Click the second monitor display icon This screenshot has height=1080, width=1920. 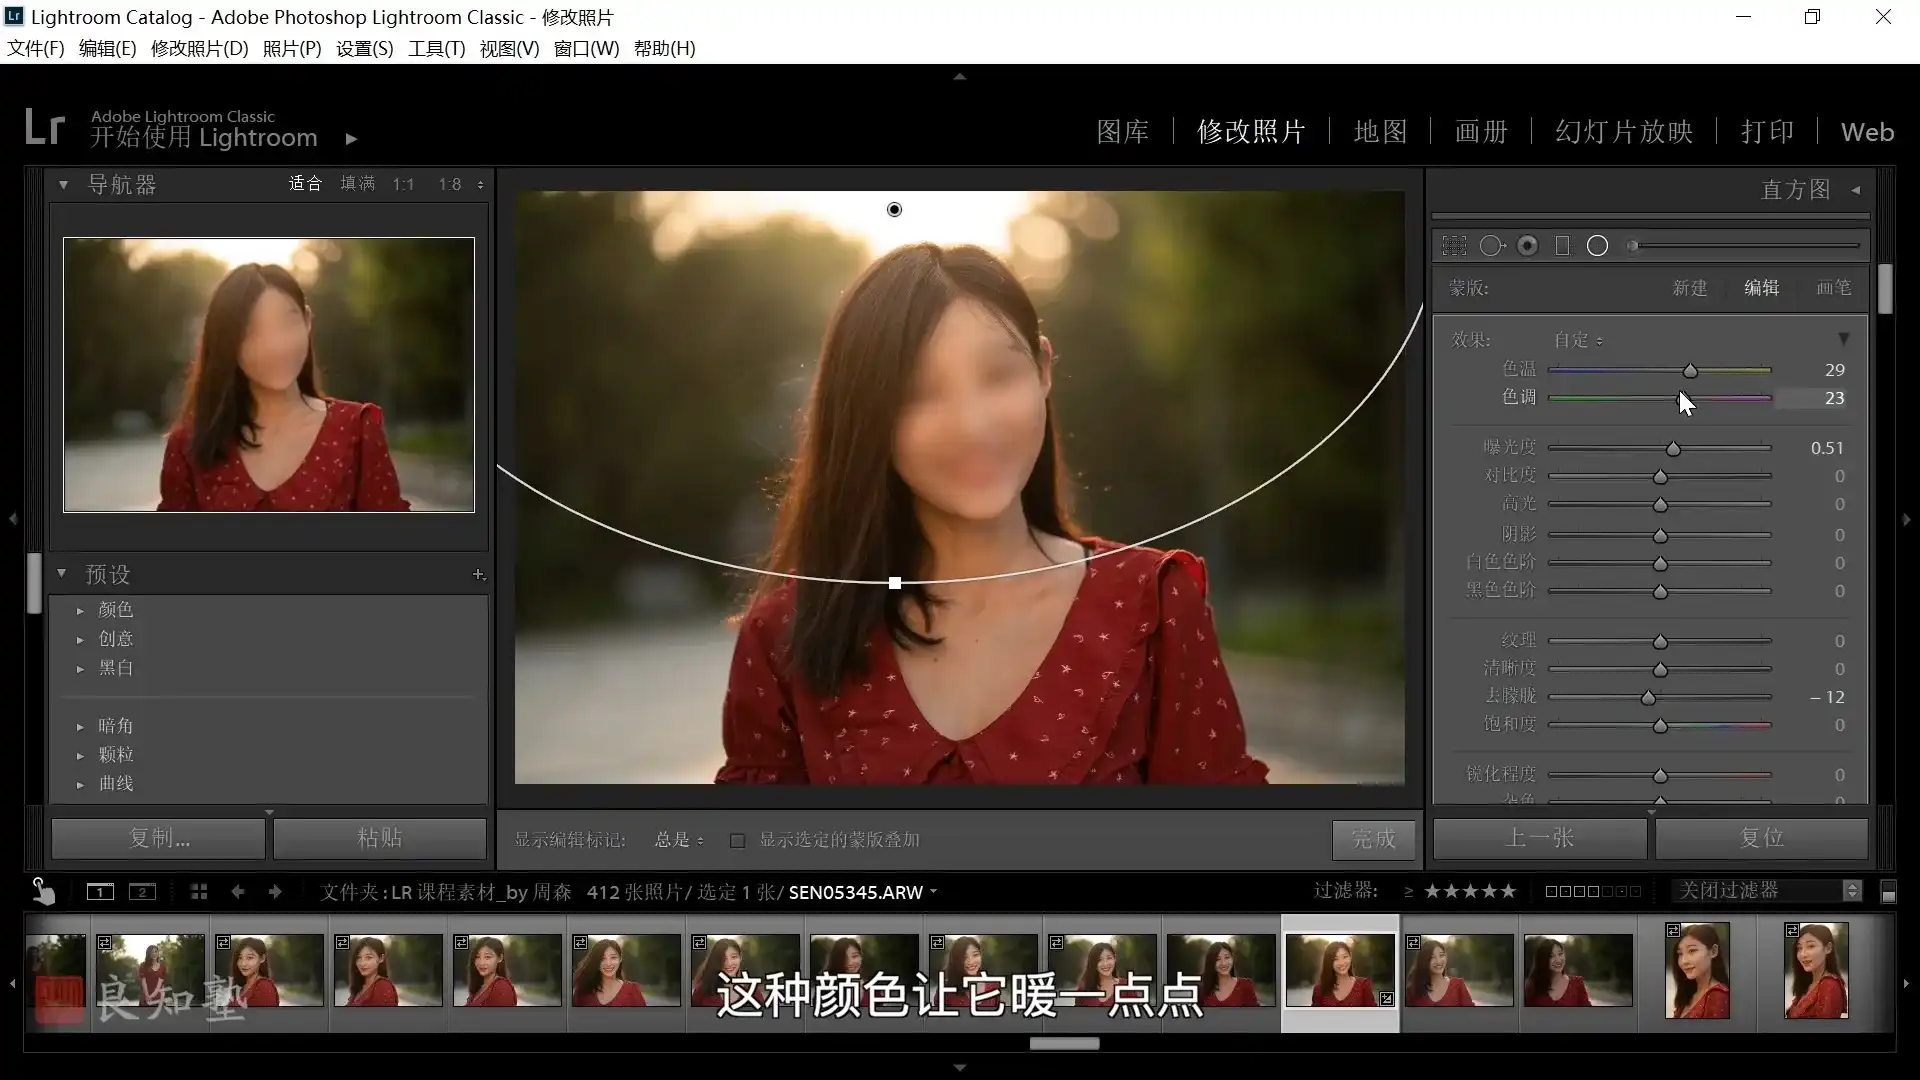(142, 892)
